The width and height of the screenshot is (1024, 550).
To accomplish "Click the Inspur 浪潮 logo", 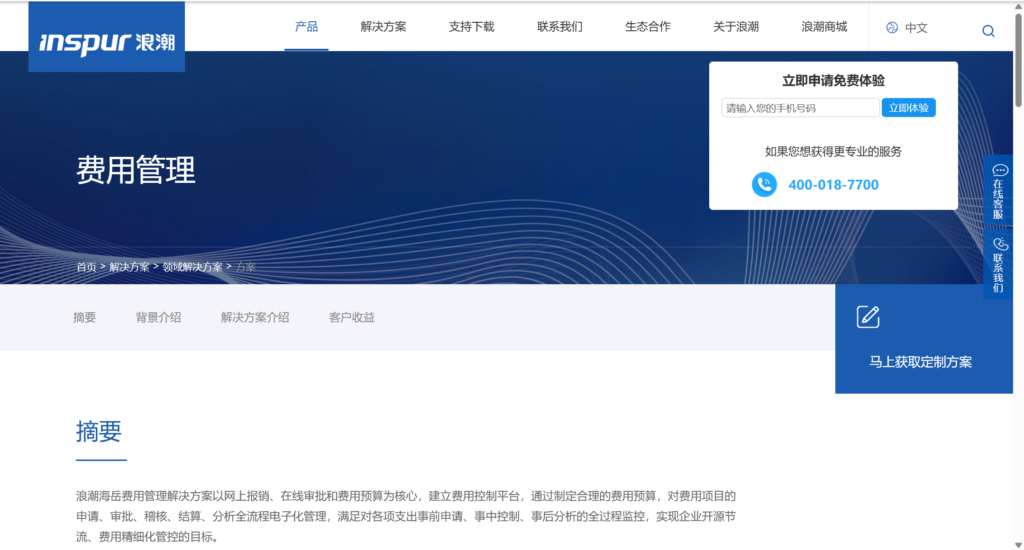I will (x=106, y=41).
